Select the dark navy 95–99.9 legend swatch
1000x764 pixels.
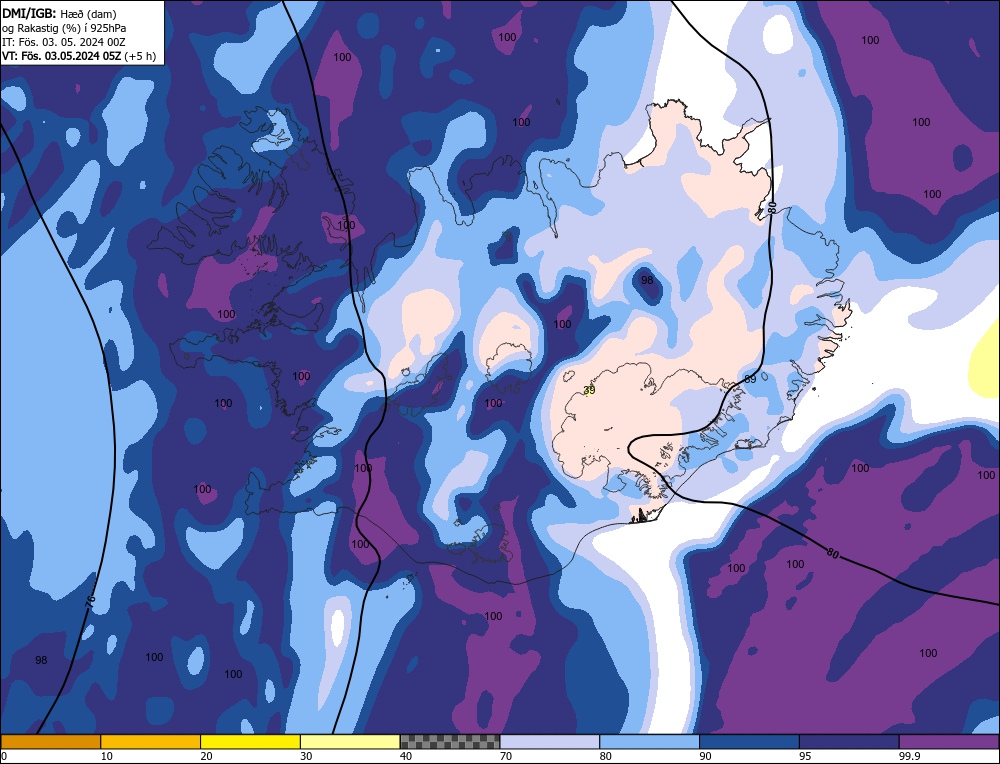tap(849, 742)
